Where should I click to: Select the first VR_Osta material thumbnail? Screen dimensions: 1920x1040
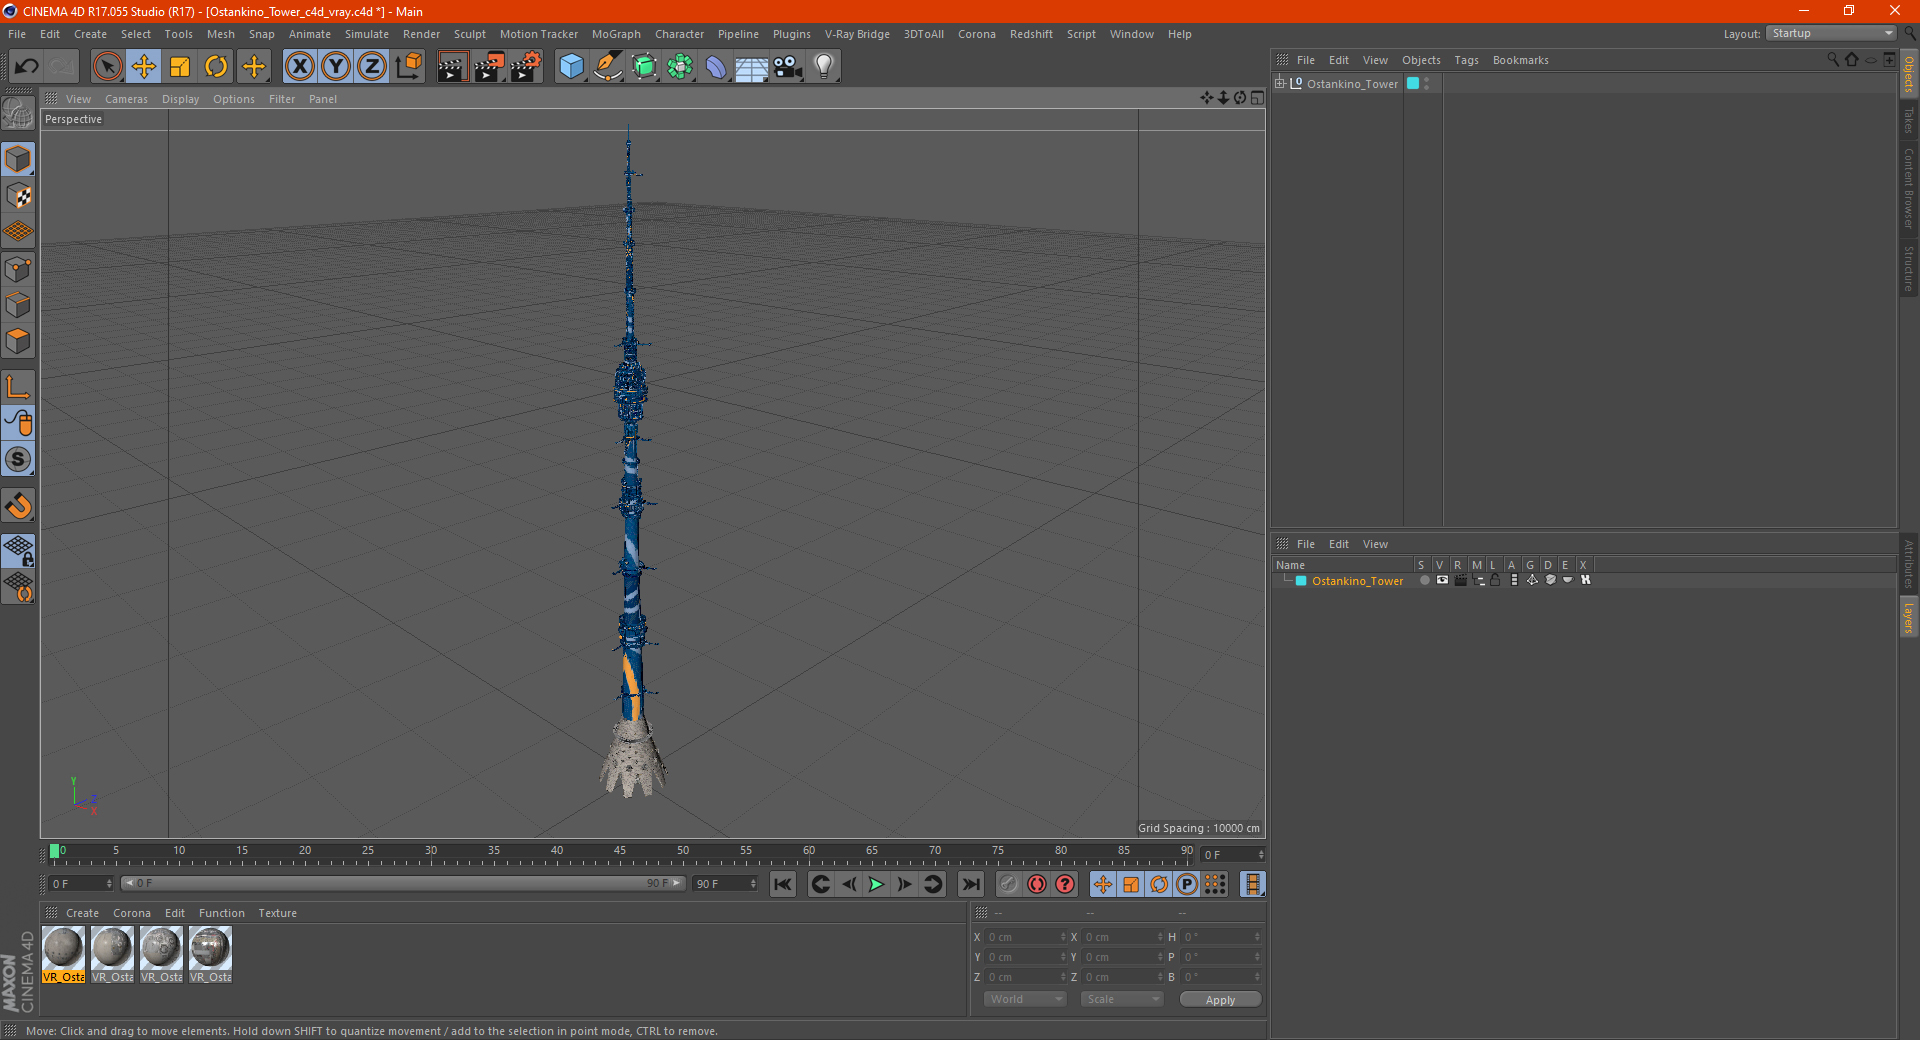(64, 954)
